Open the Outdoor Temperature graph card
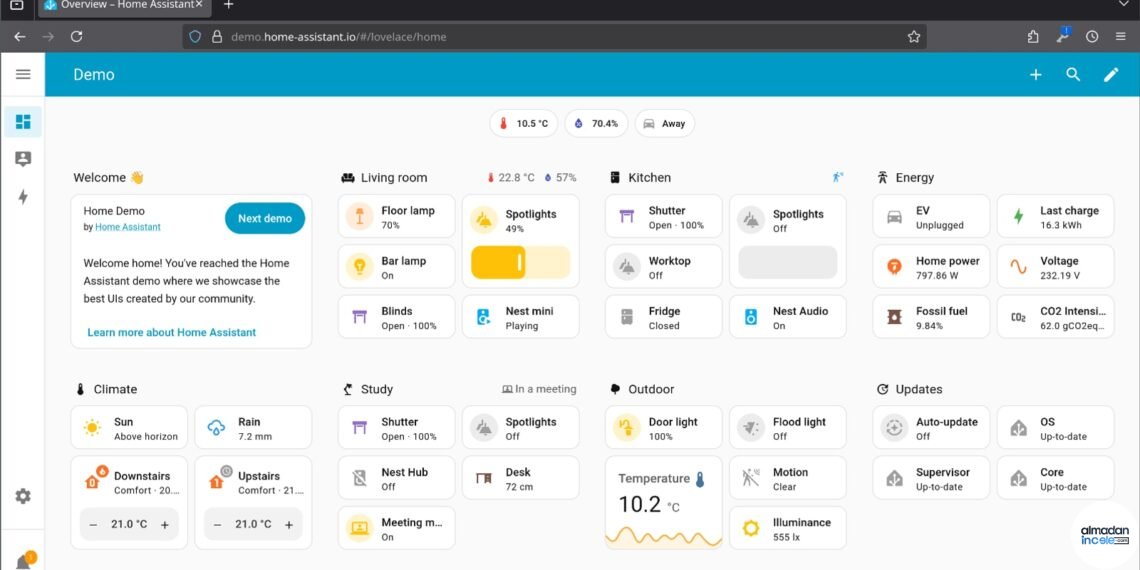The height and width of the screenshot is (570, 1140). click(664, 502)
